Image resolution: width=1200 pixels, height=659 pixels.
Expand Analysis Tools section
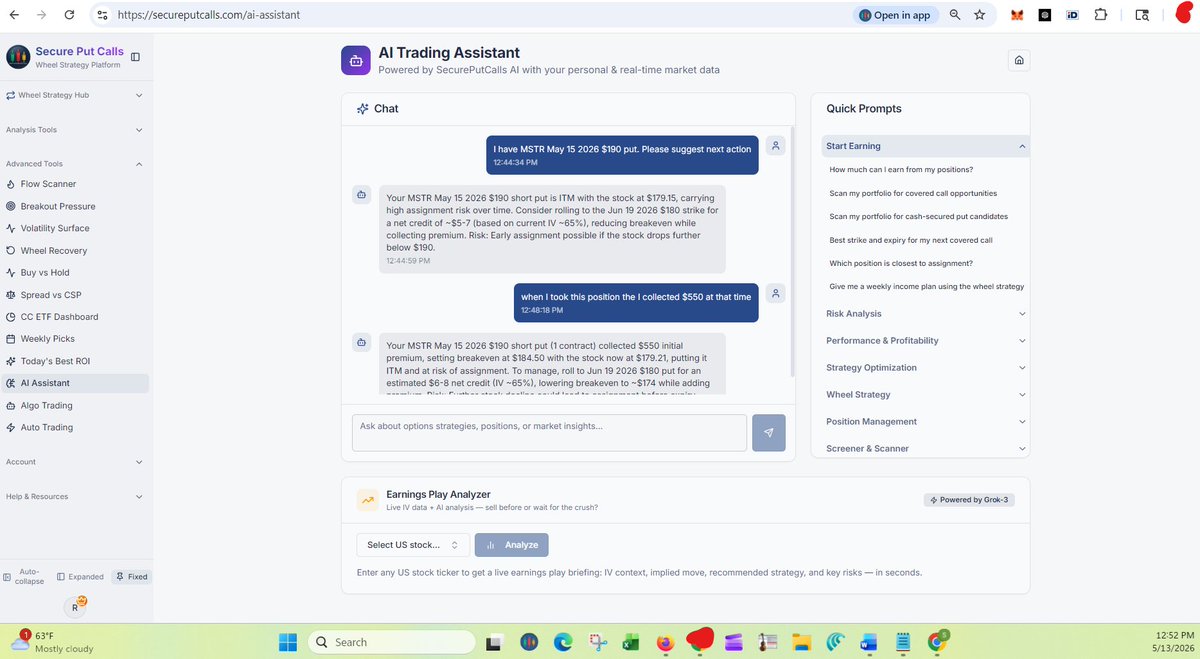(75, 130)
